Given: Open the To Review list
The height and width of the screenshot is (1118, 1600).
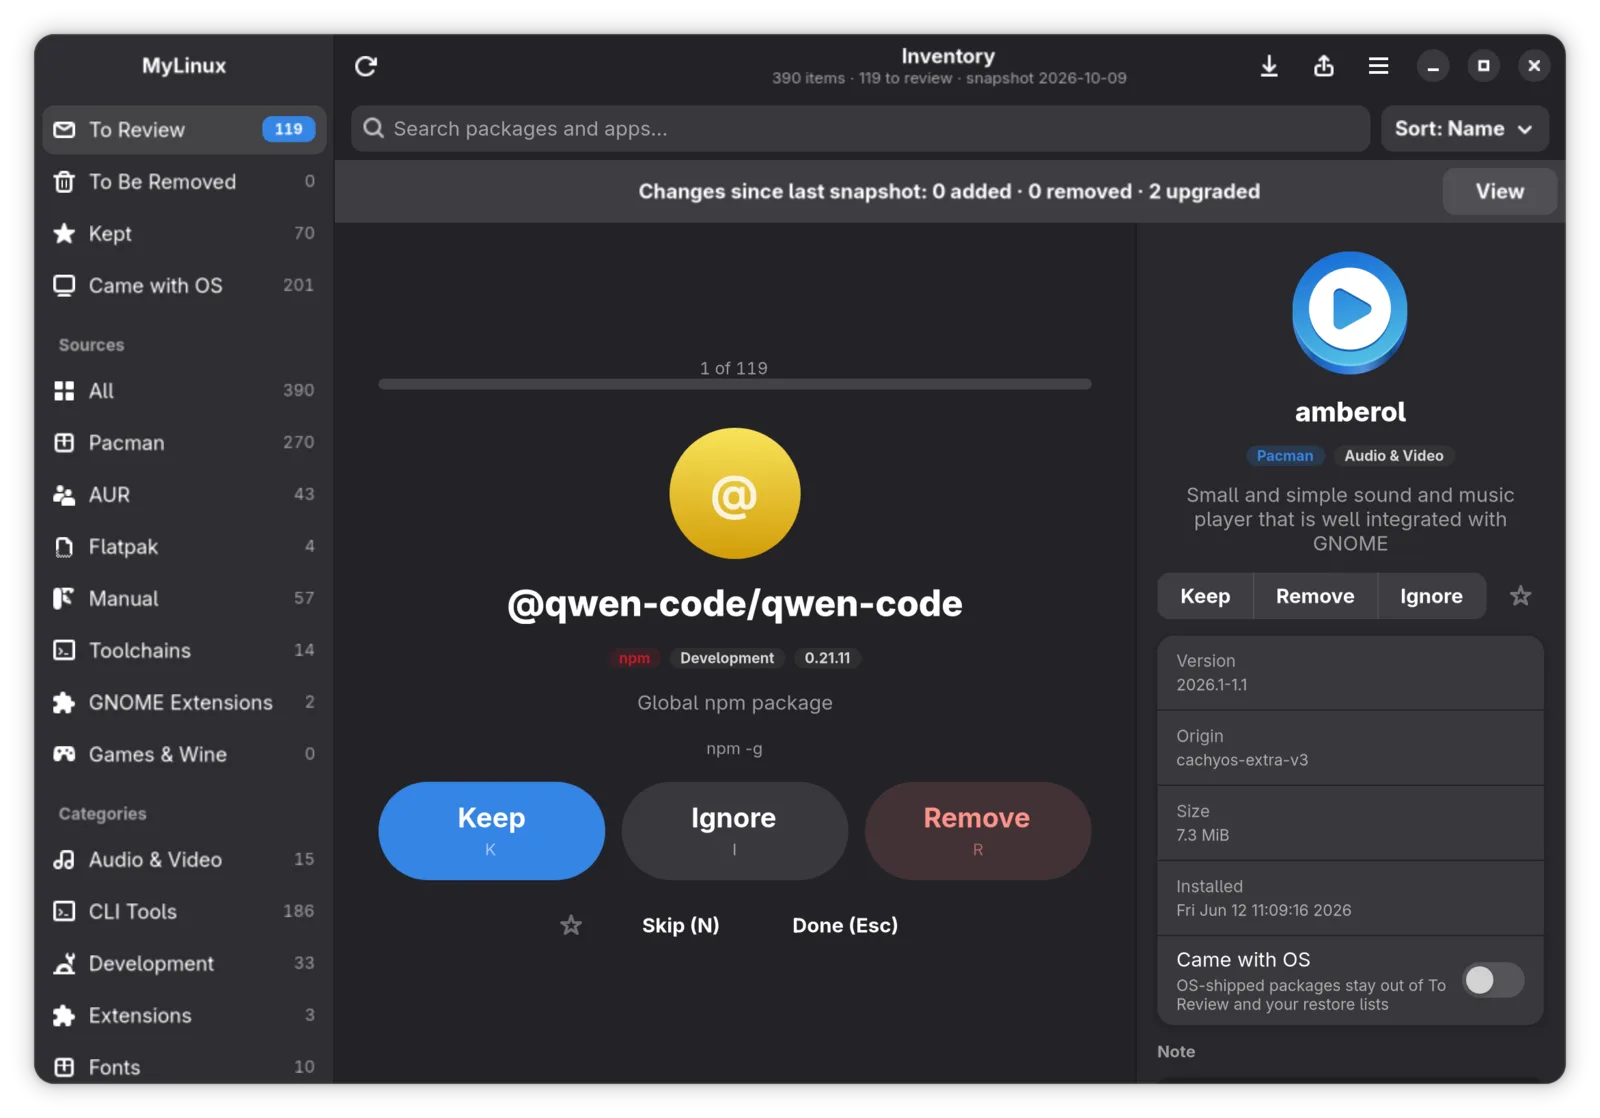Looking at the screenshot, I should (184, 130).
